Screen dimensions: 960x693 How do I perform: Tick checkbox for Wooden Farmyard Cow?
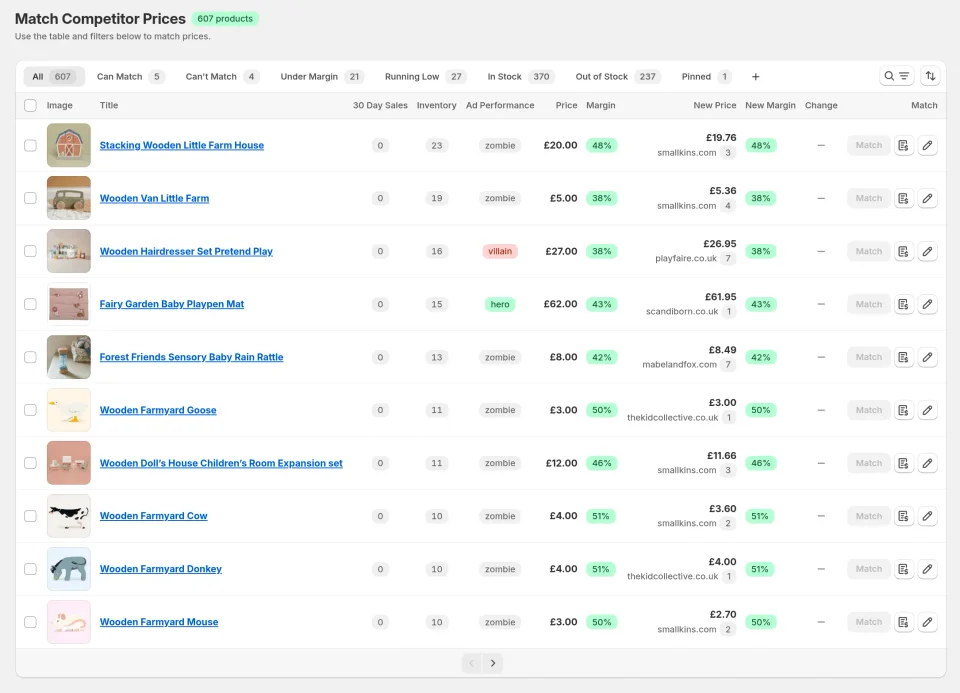click(x=30, y=516)
